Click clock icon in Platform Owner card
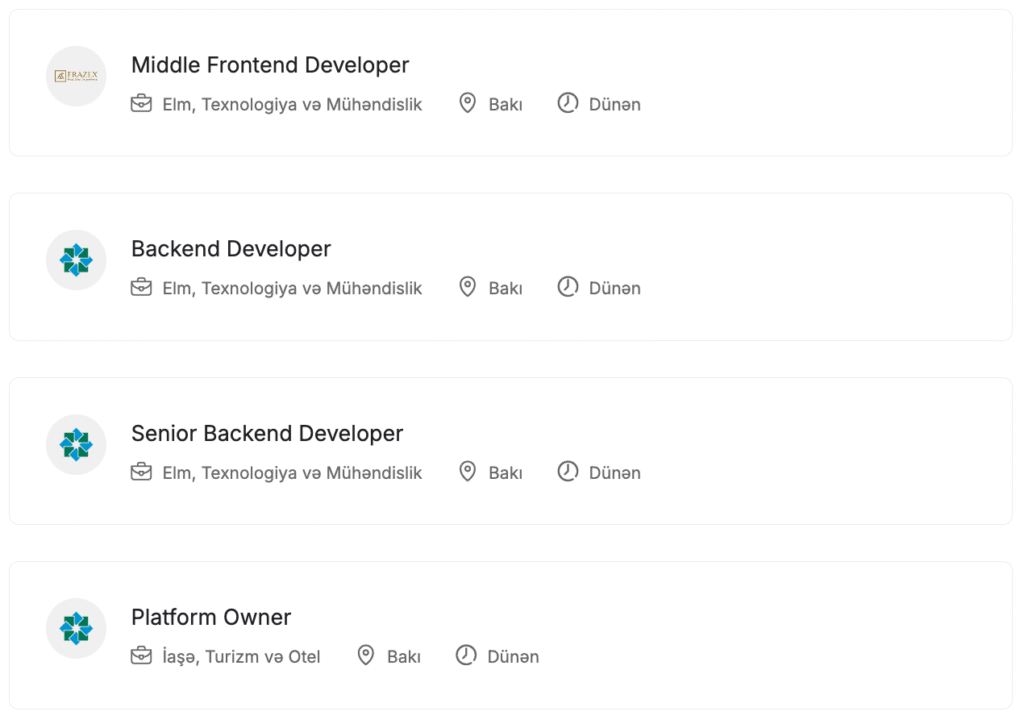Screen dimensions: 1024x724 [466, 656]
